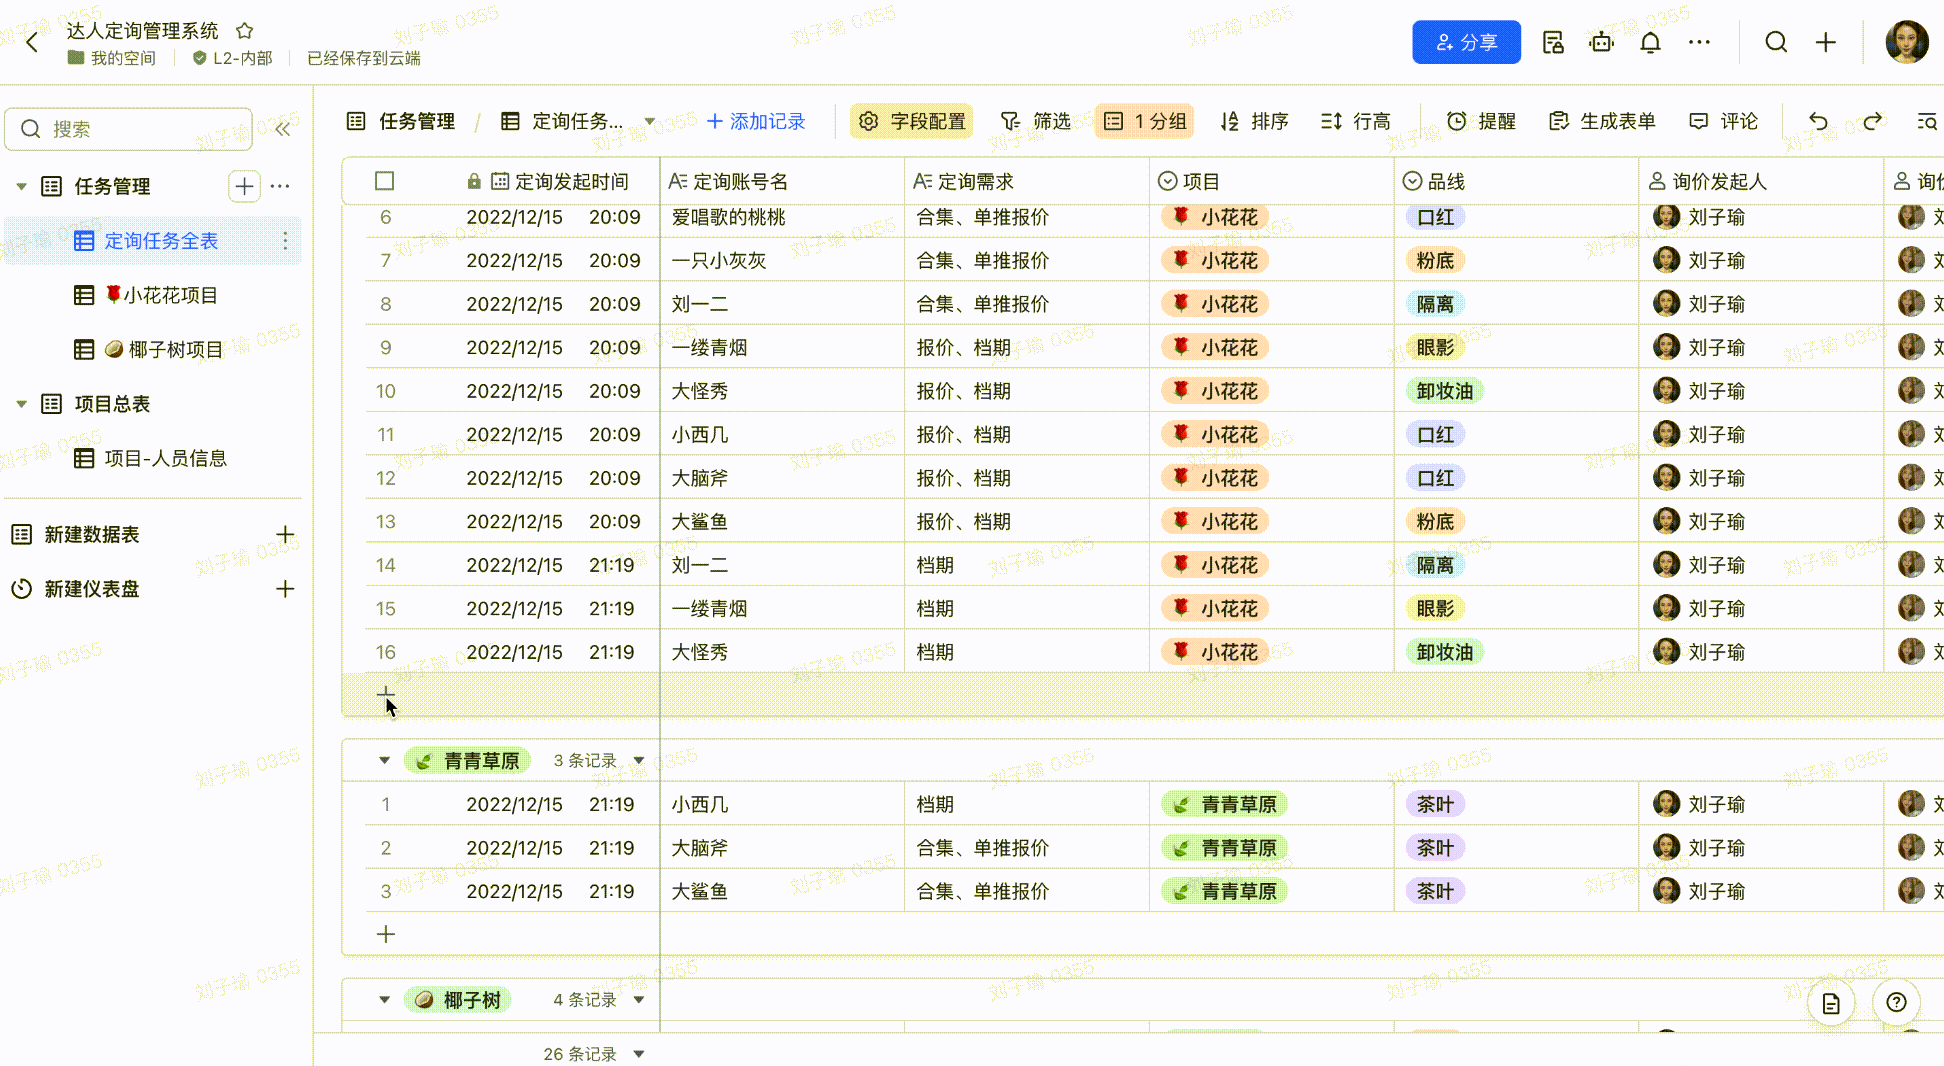Collapse the 青青草原 group
The height and width of the screenshot is (1066, 1944).
[x=384, y=761]
